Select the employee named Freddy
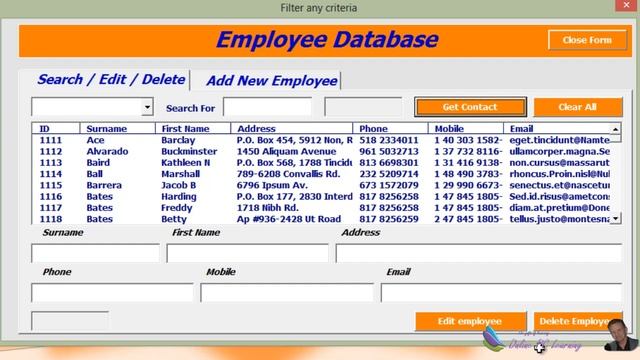 [176, 208]
